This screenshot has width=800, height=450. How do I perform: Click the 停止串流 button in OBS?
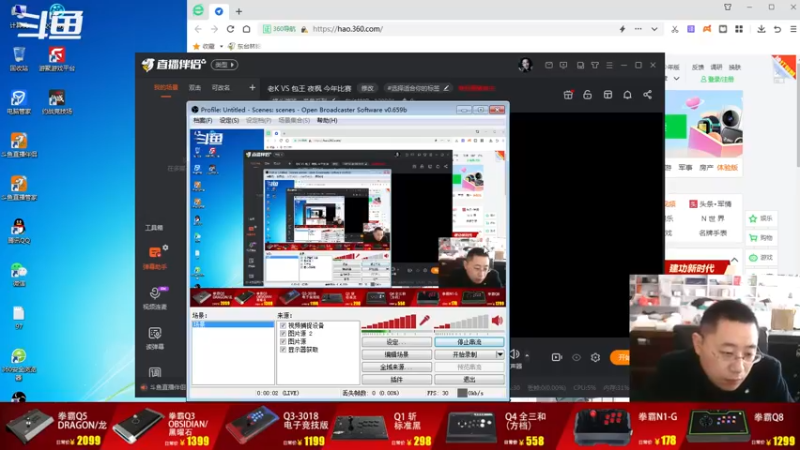point(469,342)
